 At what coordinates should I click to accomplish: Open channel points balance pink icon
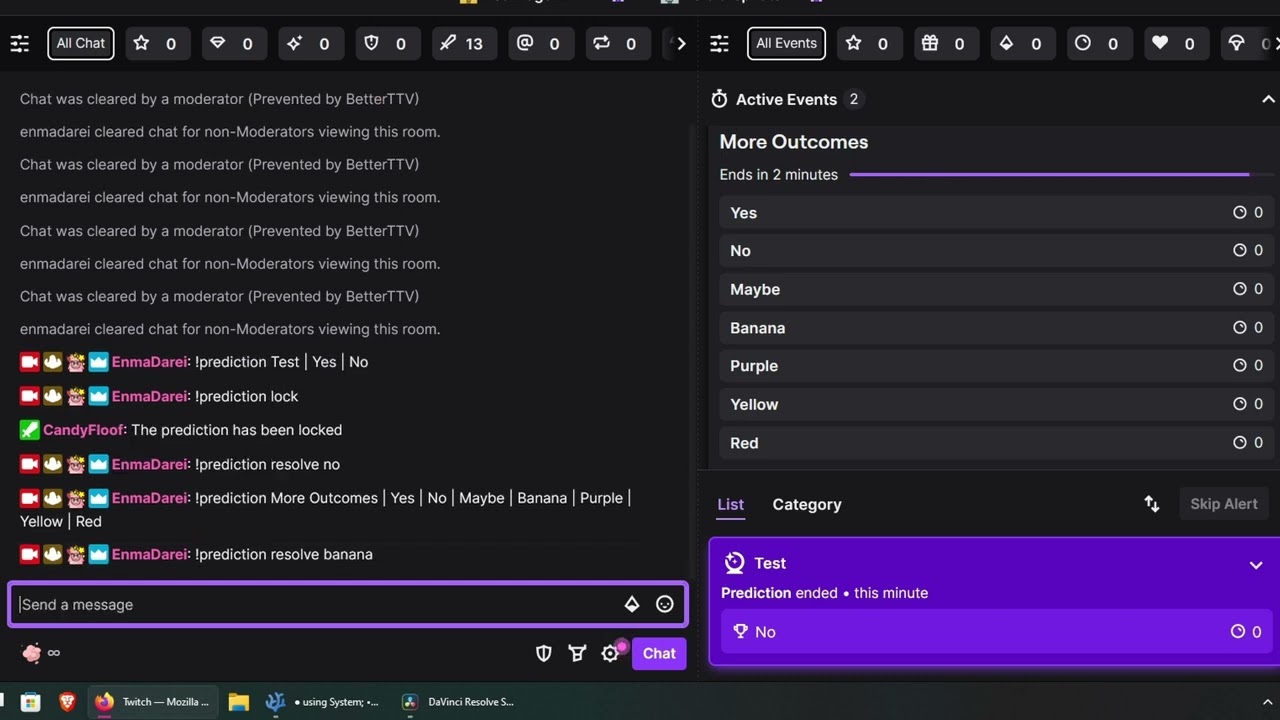coord(31,653)
